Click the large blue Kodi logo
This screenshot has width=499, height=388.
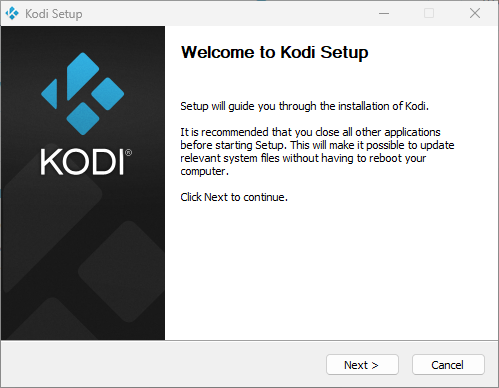click(83, 94)
